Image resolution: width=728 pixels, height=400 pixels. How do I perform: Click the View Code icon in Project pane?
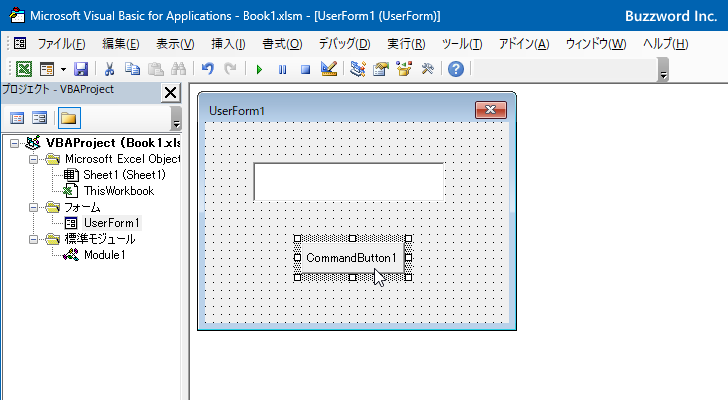[x=17, y=118]
